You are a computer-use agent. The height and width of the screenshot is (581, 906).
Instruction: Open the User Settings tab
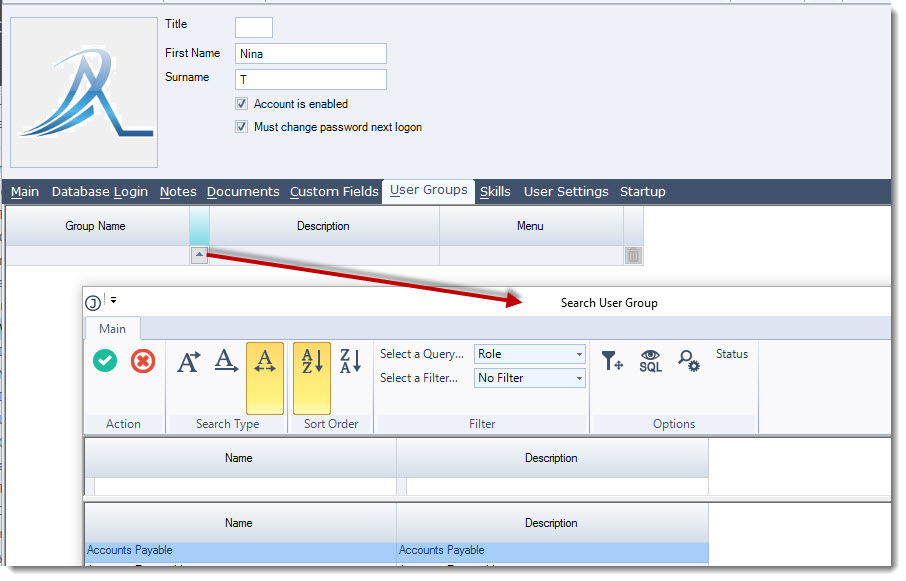click(x=566, y=192)
